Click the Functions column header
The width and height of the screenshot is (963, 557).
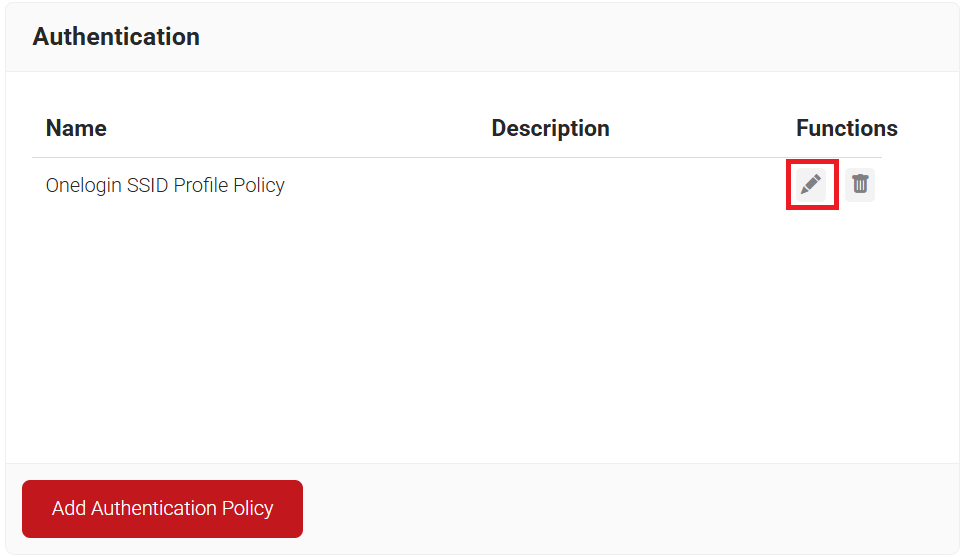pyautogui.click(x=846, y=128)
